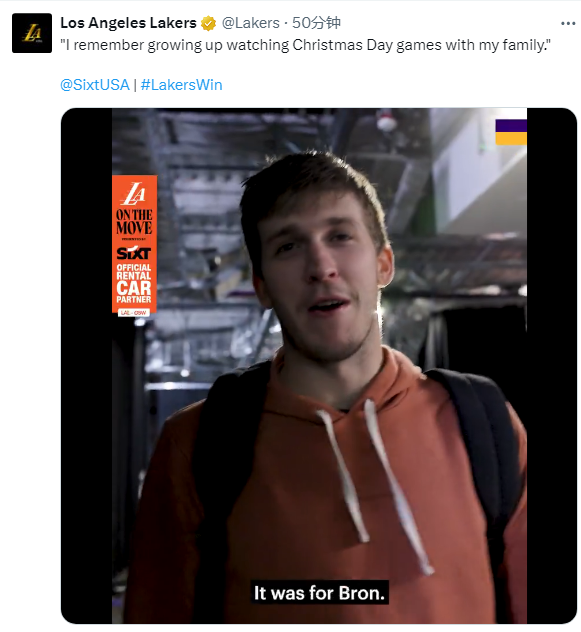Click the LAL-GSW label under the banner

(x=134, y=312)
